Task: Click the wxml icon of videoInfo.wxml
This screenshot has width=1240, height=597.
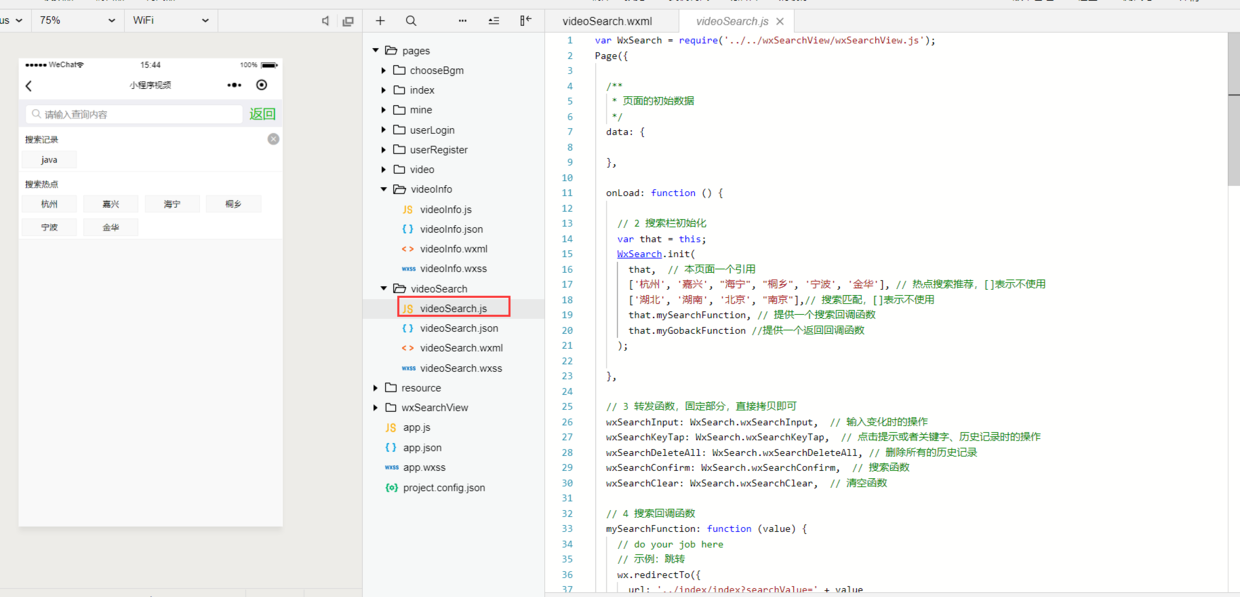Action: point(407,249)
